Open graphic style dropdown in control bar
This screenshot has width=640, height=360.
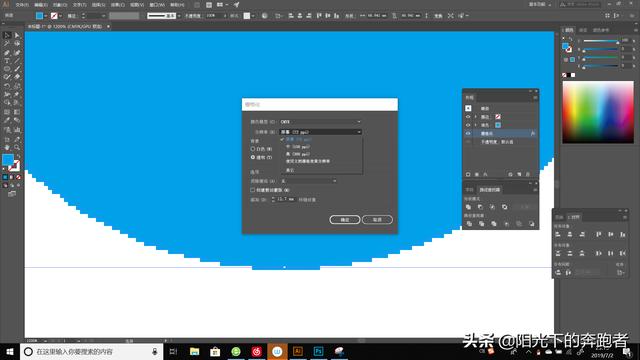tap(253, 16)
